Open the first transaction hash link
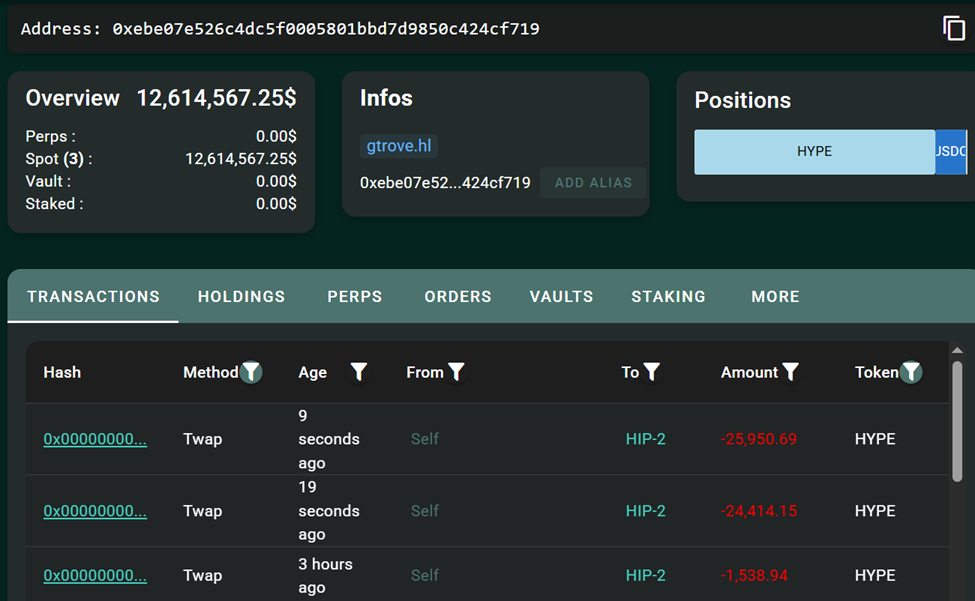This screenshot has height=601, width=975. [x=95, y=439]
